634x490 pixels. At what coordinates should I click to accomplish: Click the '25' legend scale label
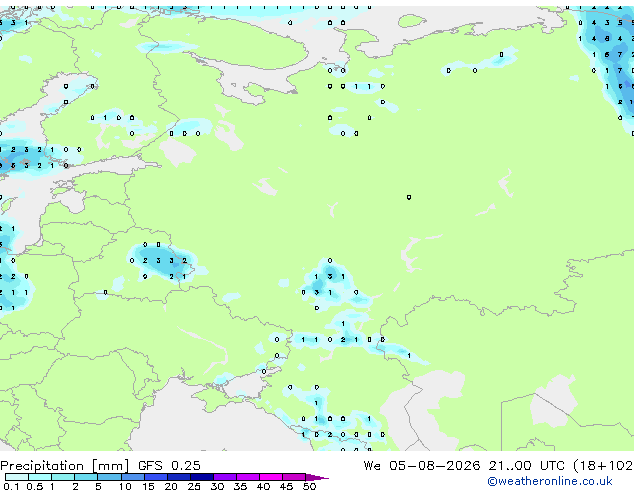point(194,486)
